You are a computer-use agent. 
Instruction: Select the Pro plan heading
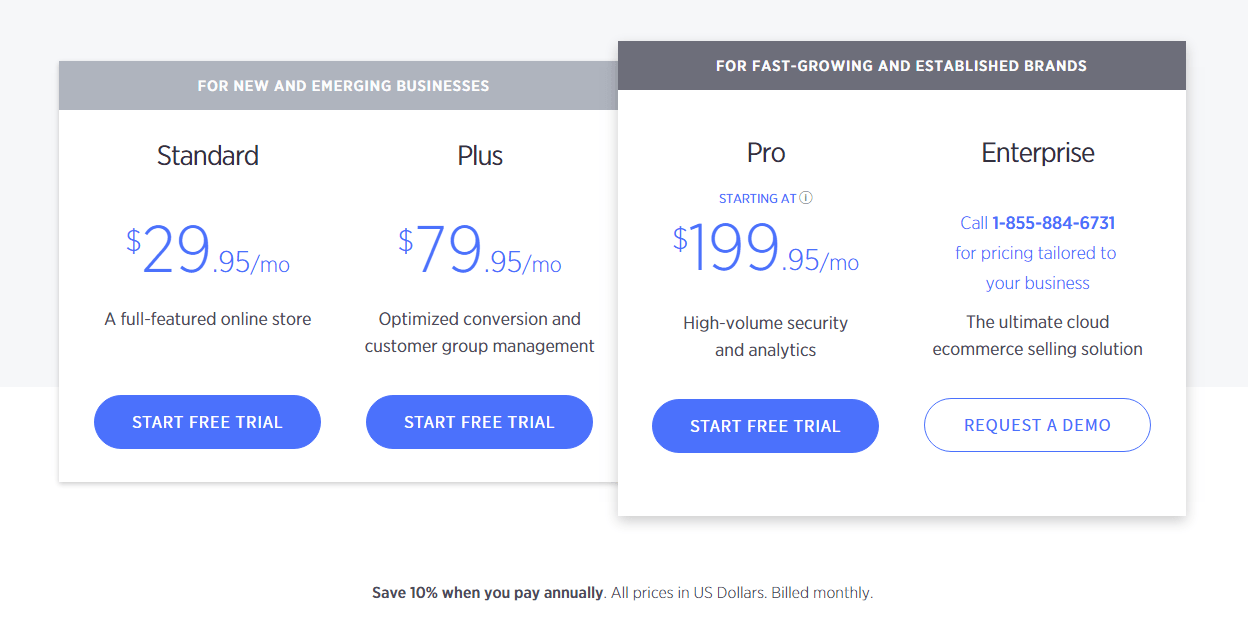pos(766,152)
